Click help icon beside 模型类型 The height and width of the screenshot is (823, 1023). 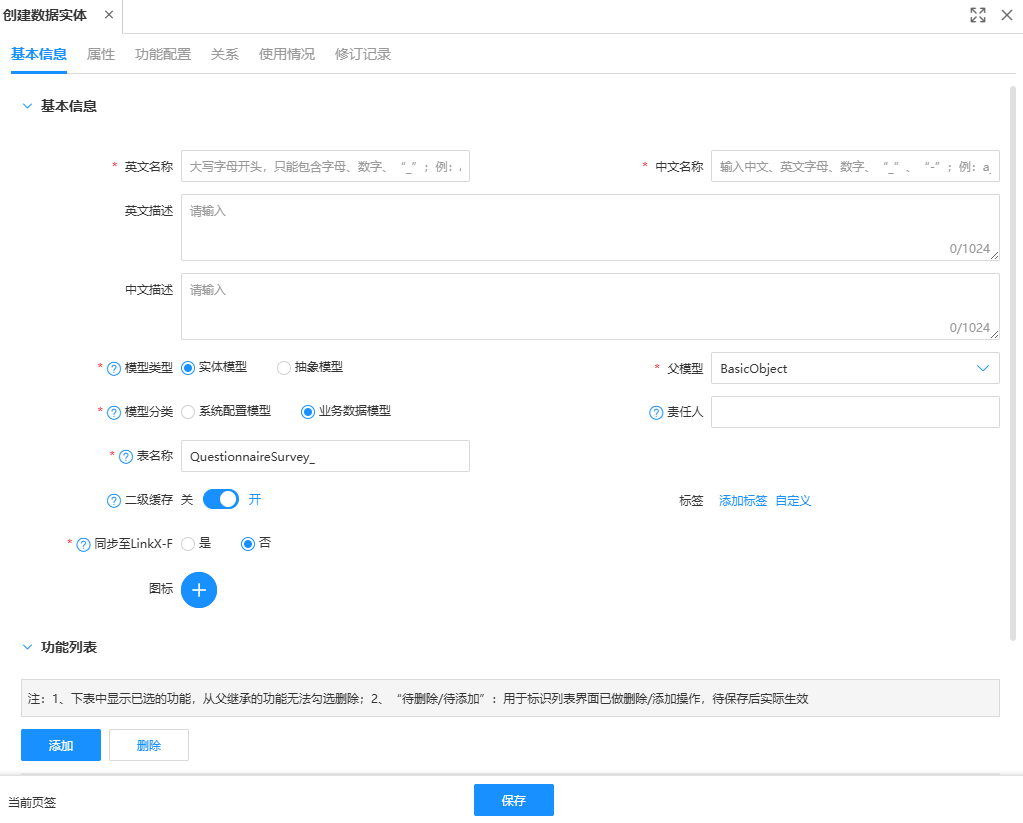[x=114, y=368]
